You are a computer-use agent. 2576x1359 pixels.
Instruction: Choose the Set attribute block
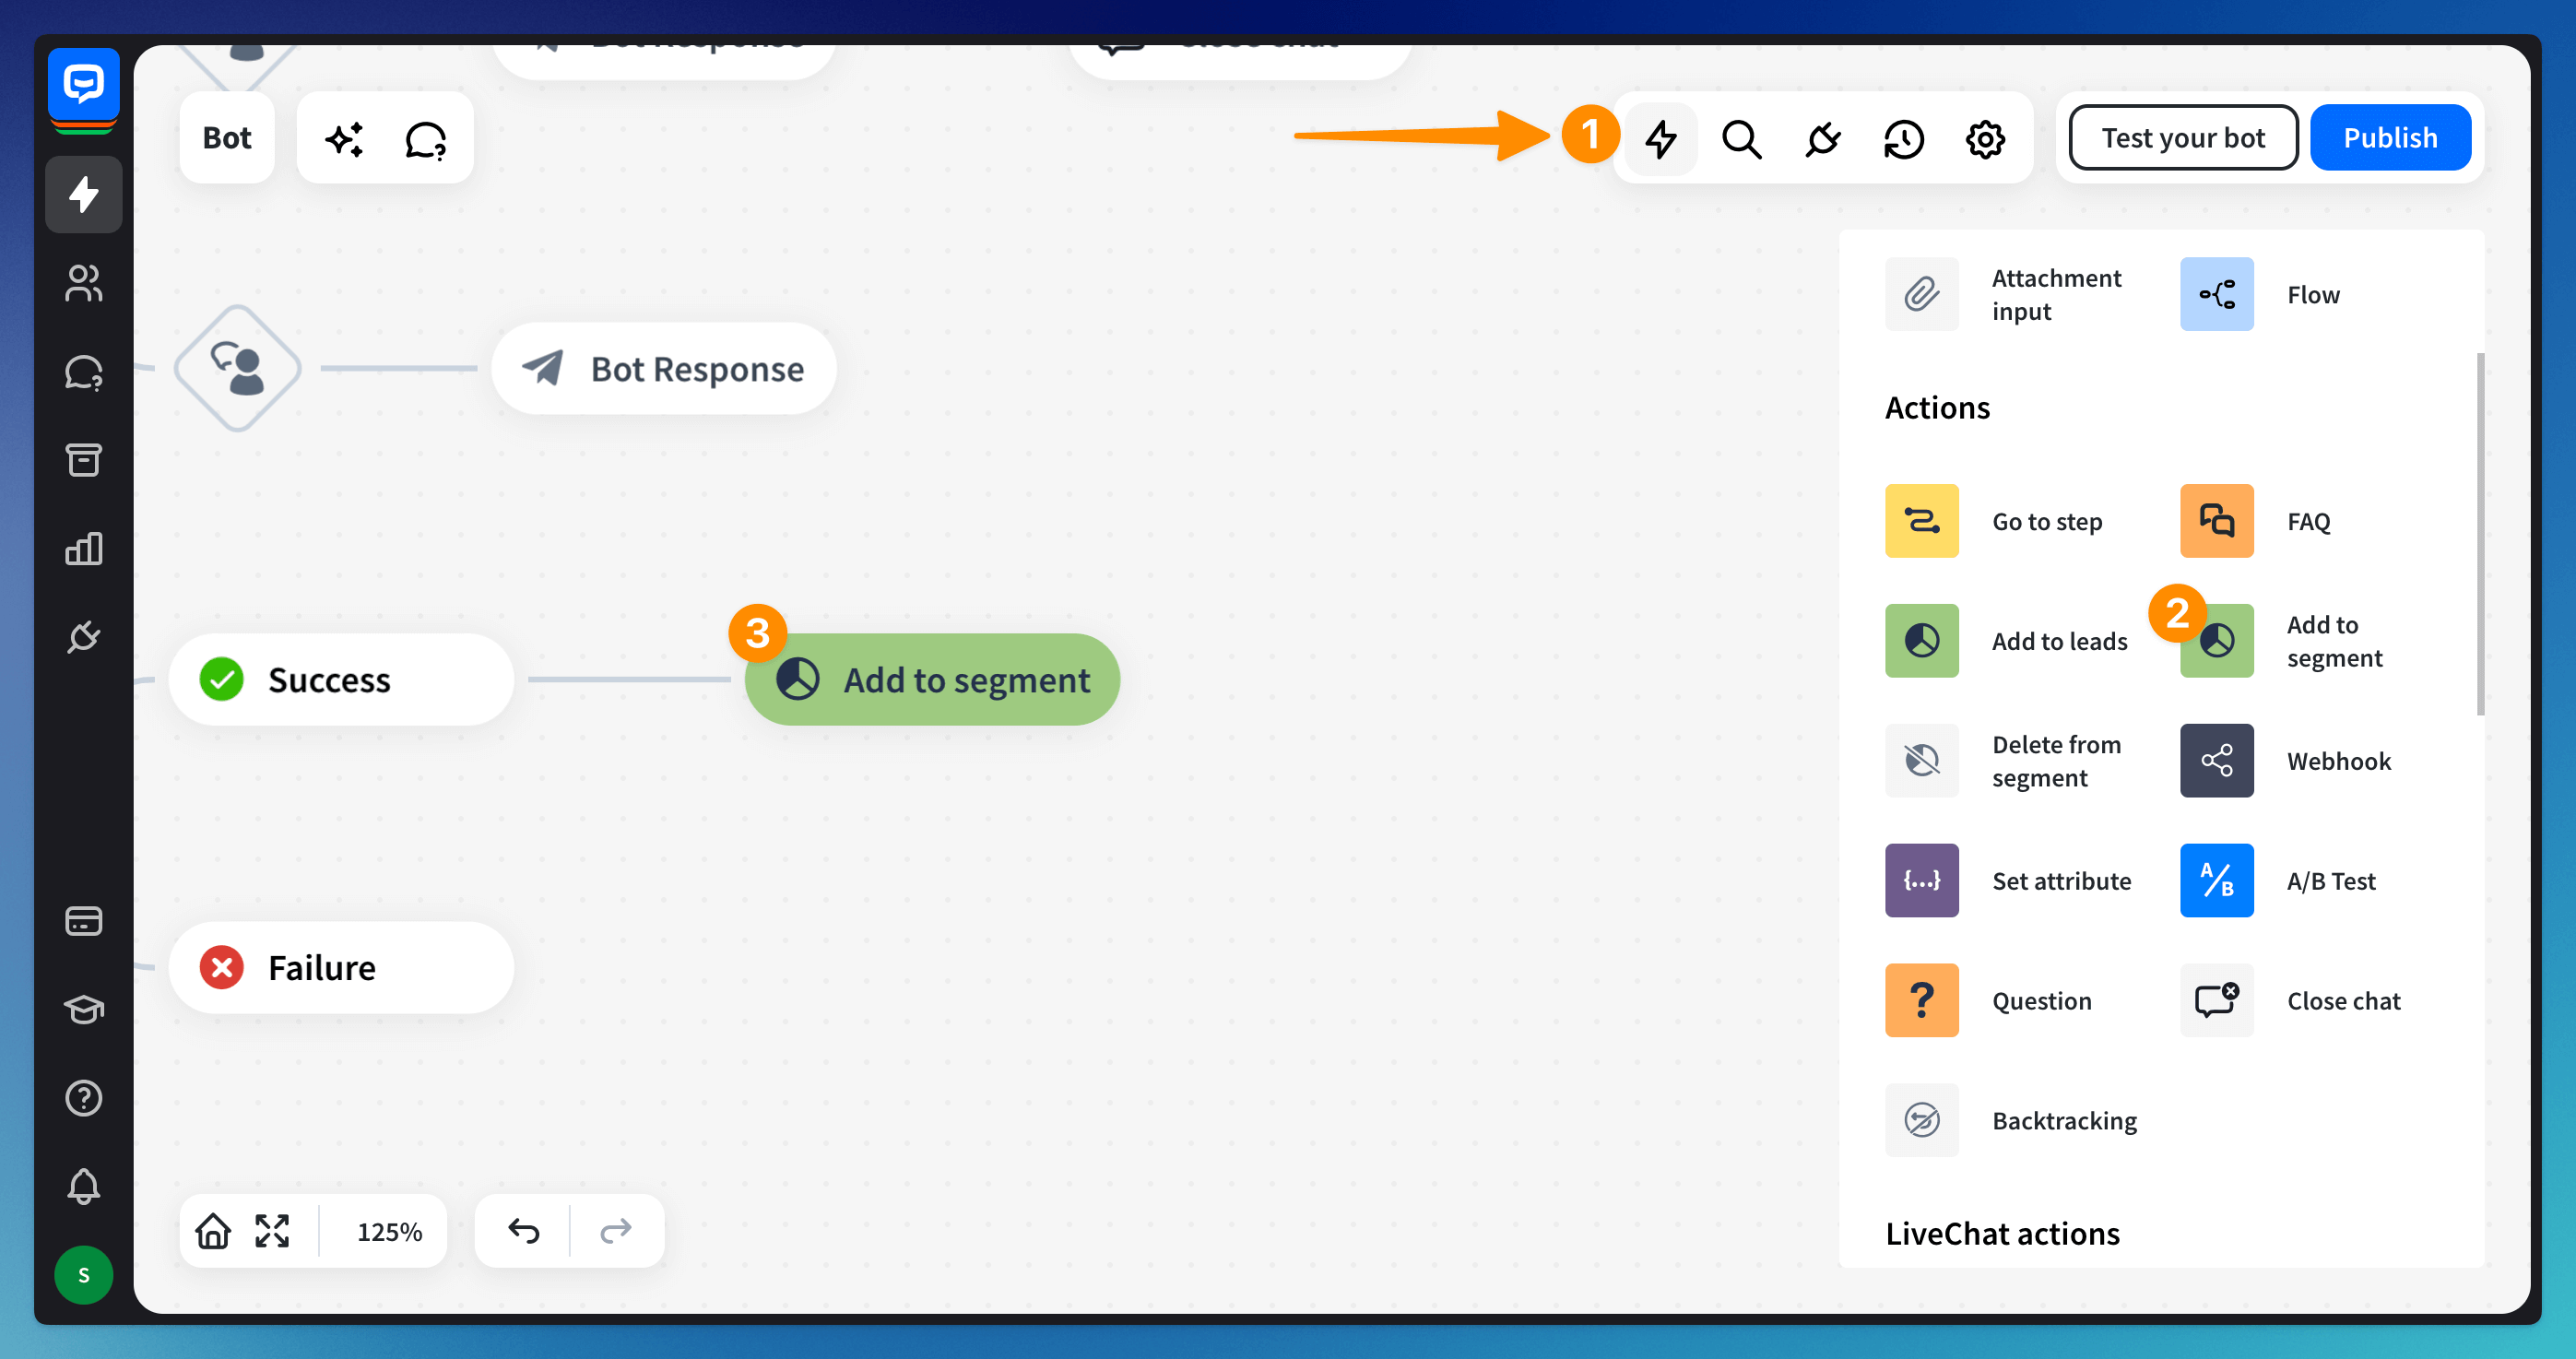[x=1921, y=881]
